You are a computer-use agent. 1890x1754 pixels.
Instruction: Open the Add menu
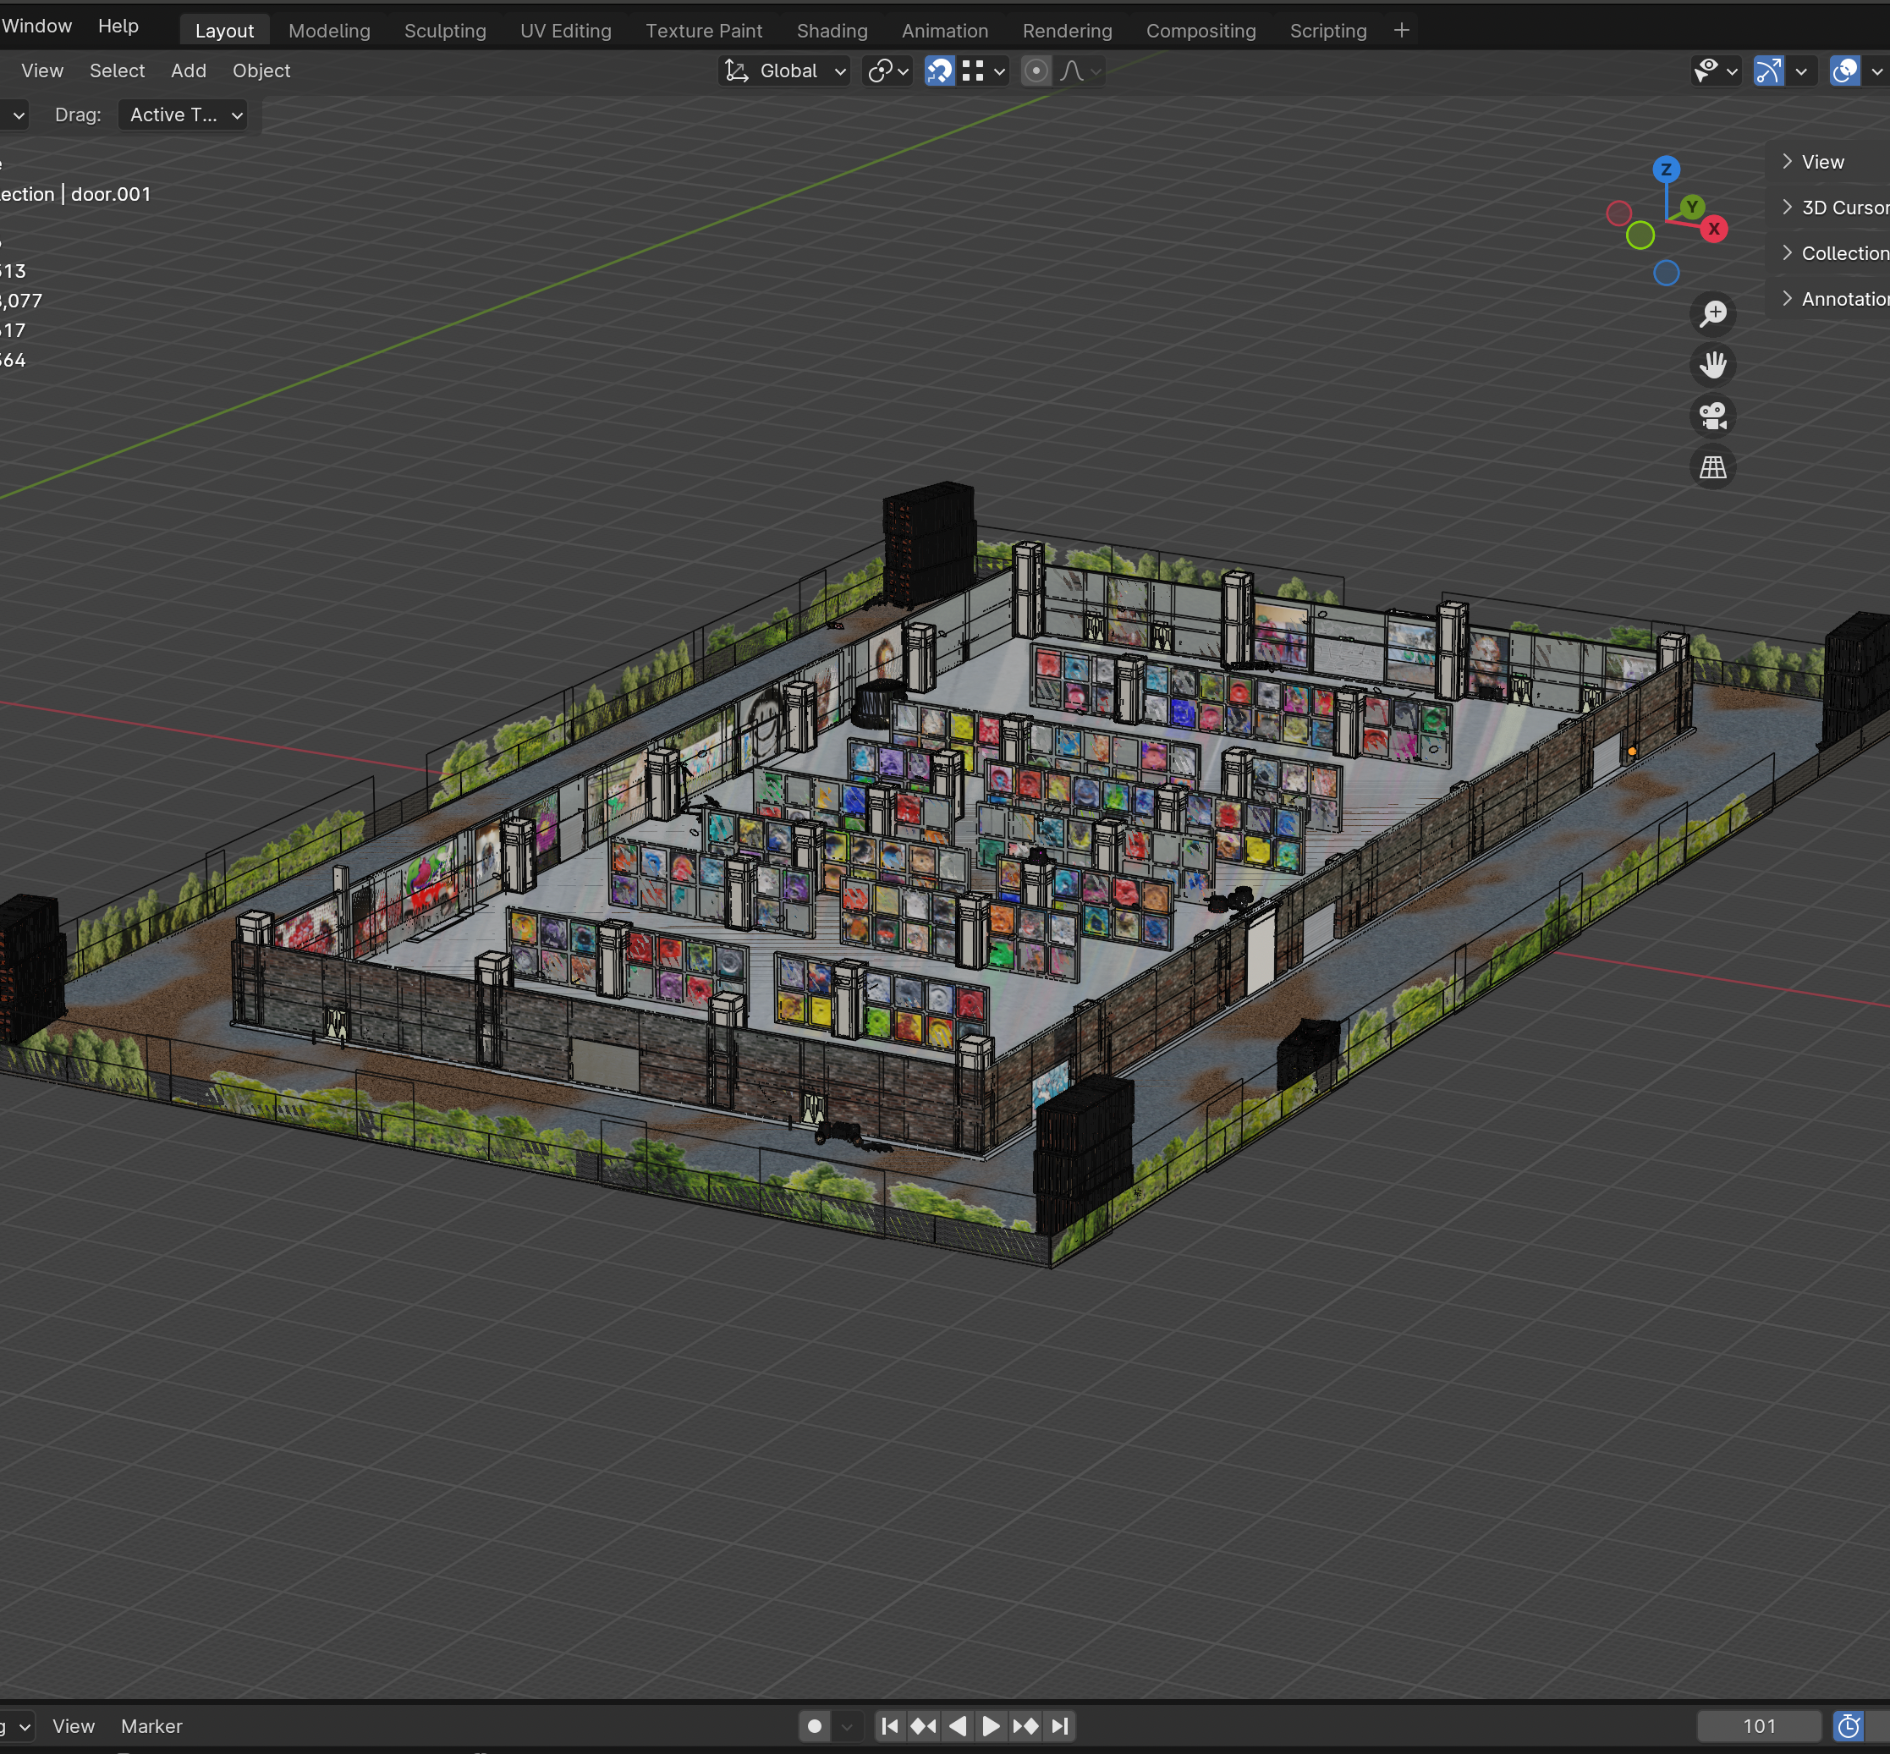click(x=188, y=71)
